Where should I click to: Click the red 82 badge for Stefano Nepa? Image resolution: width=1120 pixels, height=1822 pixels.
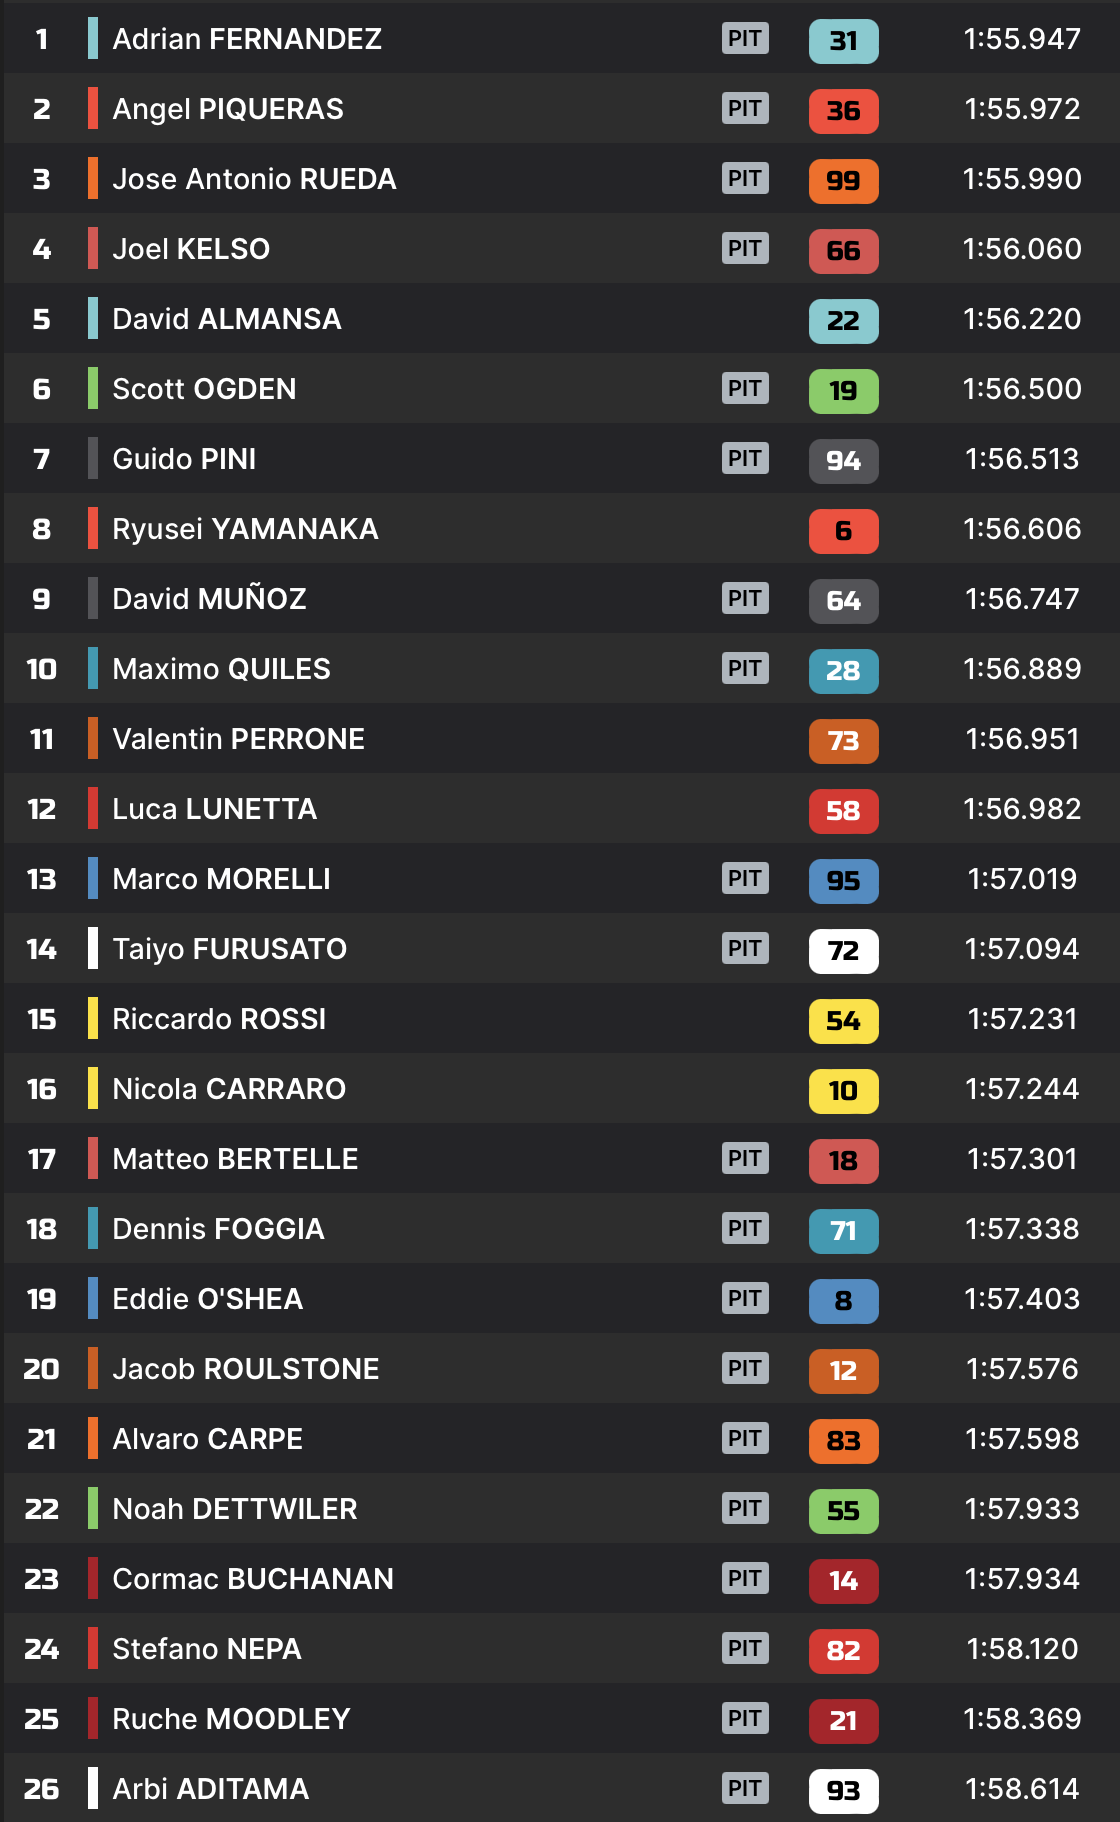pyautogui.click(x=843, y=1651)
